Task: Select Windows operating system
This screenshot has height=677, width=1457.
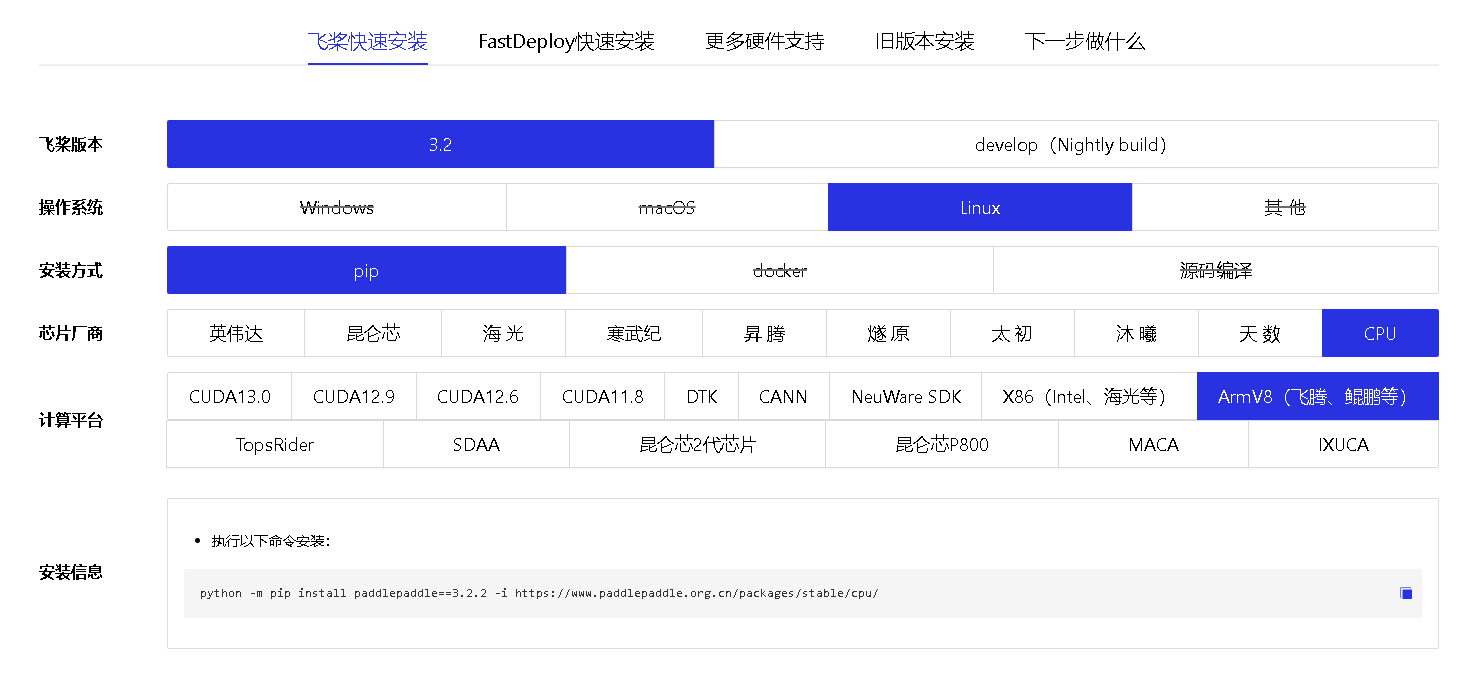Action: pyautogui.click(x=336, y=207)
